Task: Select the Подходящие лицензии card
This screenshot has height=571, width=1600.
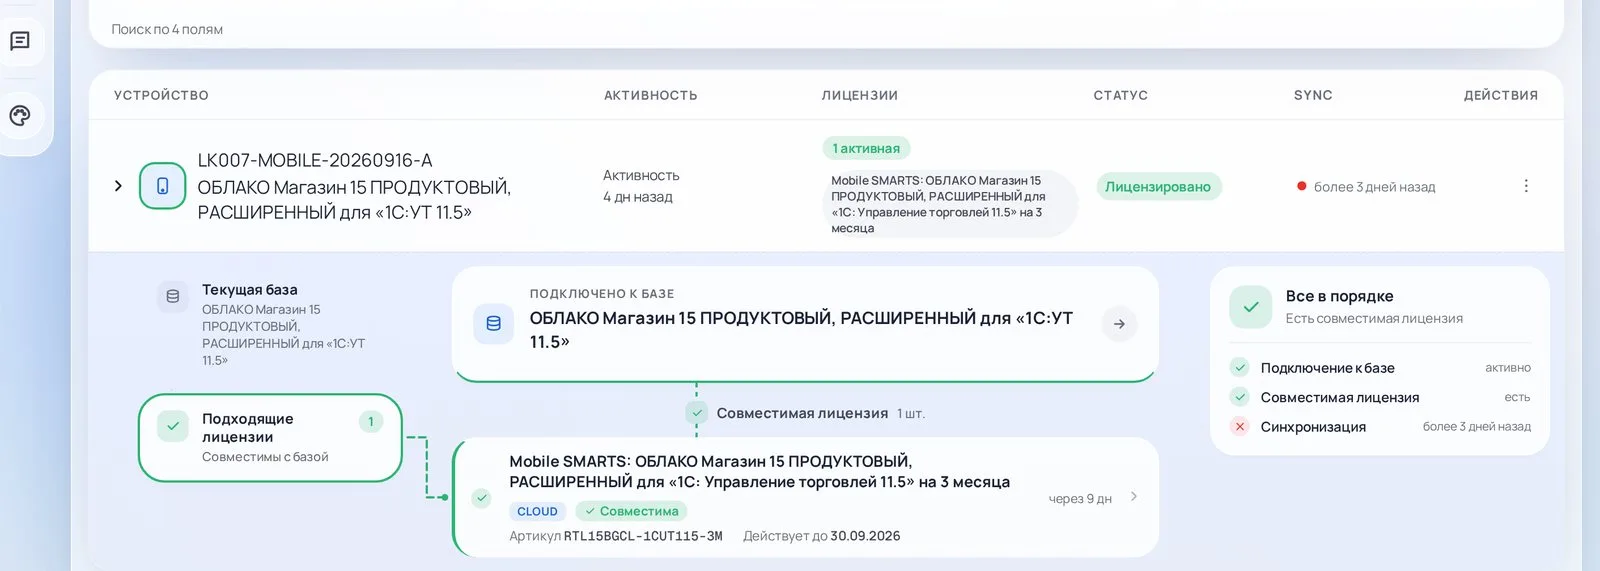Action: coord(270,438)
